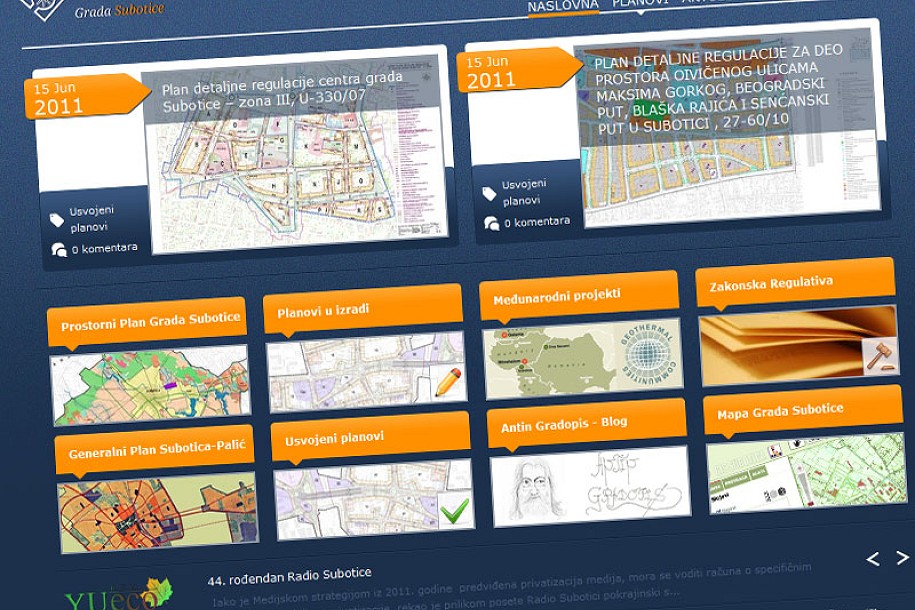
Task: Open Usvojeni planovi category of Maksima Gorkog post
Action: pyautogui.click(x=523, y=193)
